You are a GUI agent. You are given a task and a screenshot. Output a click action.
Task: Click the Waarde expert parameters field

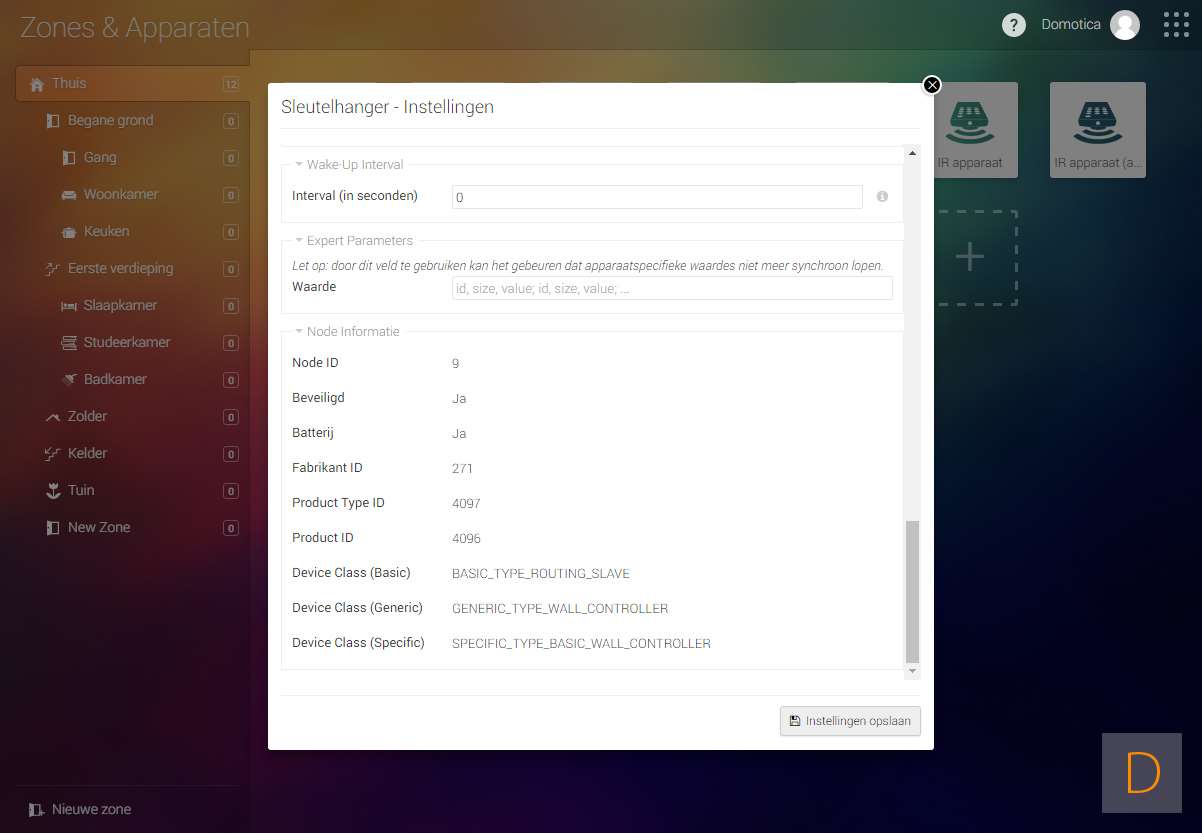671,288
